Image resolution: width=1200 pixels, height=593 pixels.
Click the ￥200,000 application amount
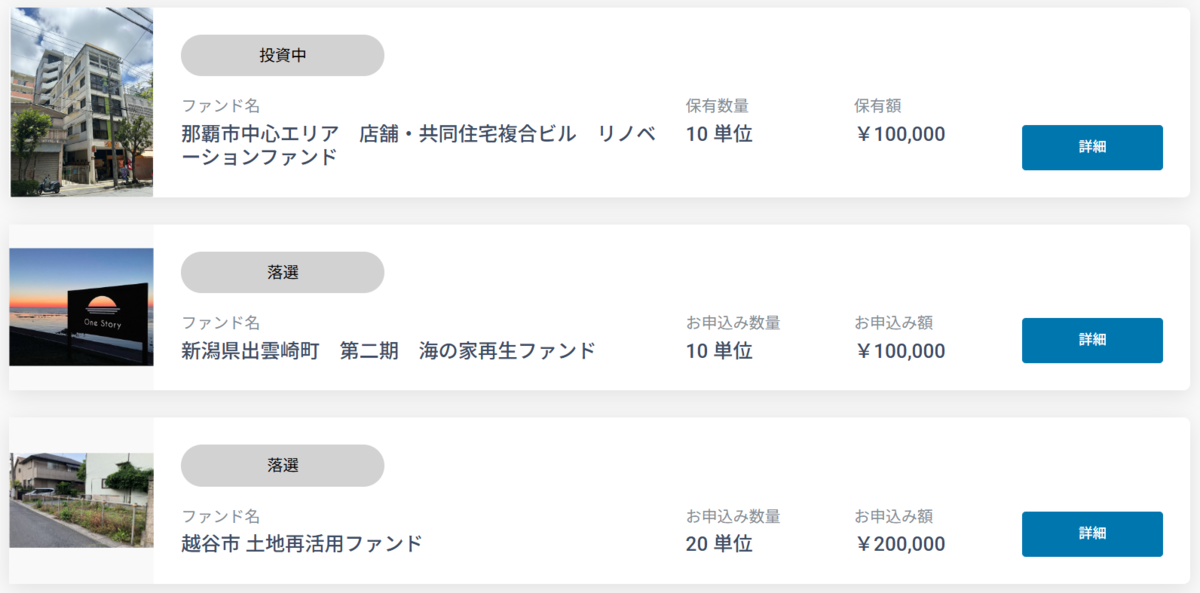(x=900, y=544)
